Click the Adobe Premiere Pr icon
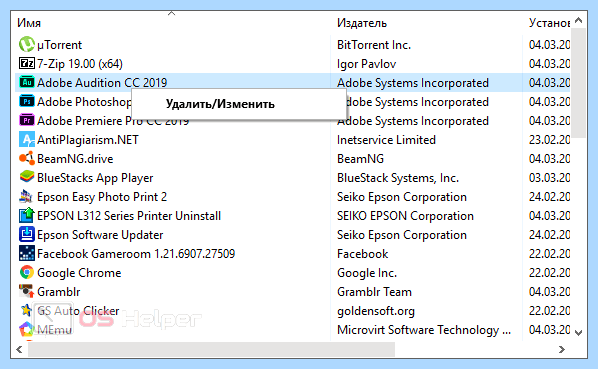598x369 pixels. (27, 120)
